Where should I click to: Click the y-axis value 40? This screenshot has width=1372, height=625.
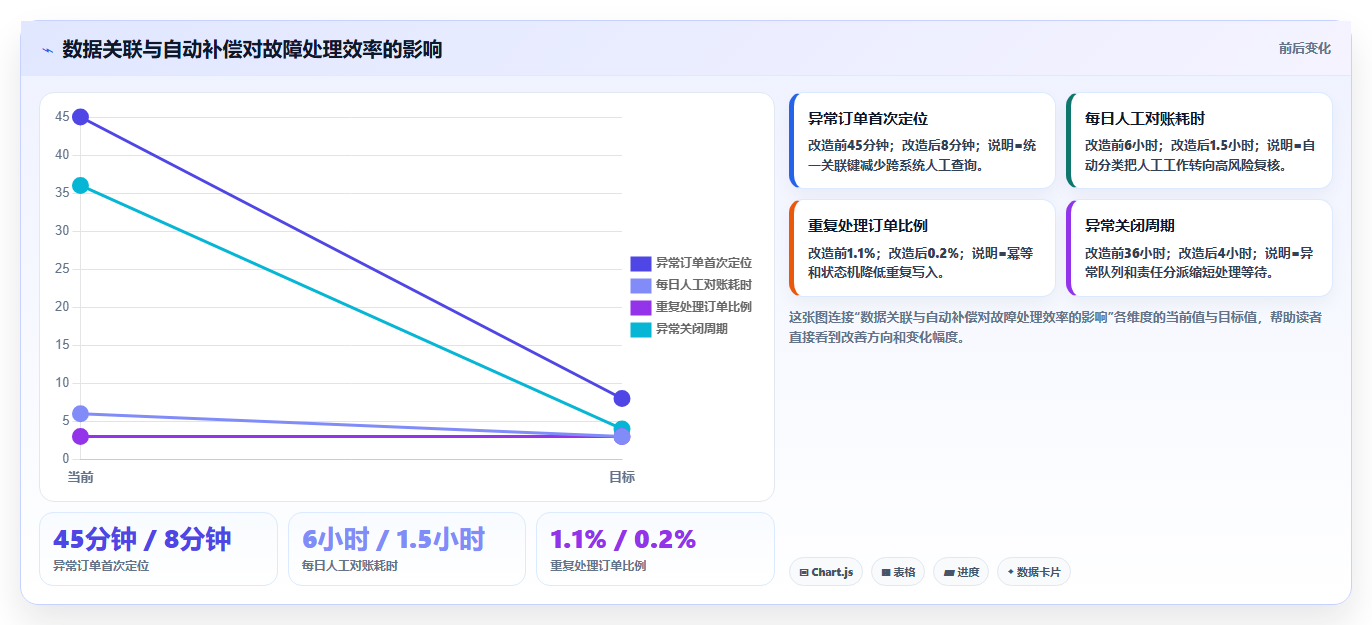(x=62, y=155)
